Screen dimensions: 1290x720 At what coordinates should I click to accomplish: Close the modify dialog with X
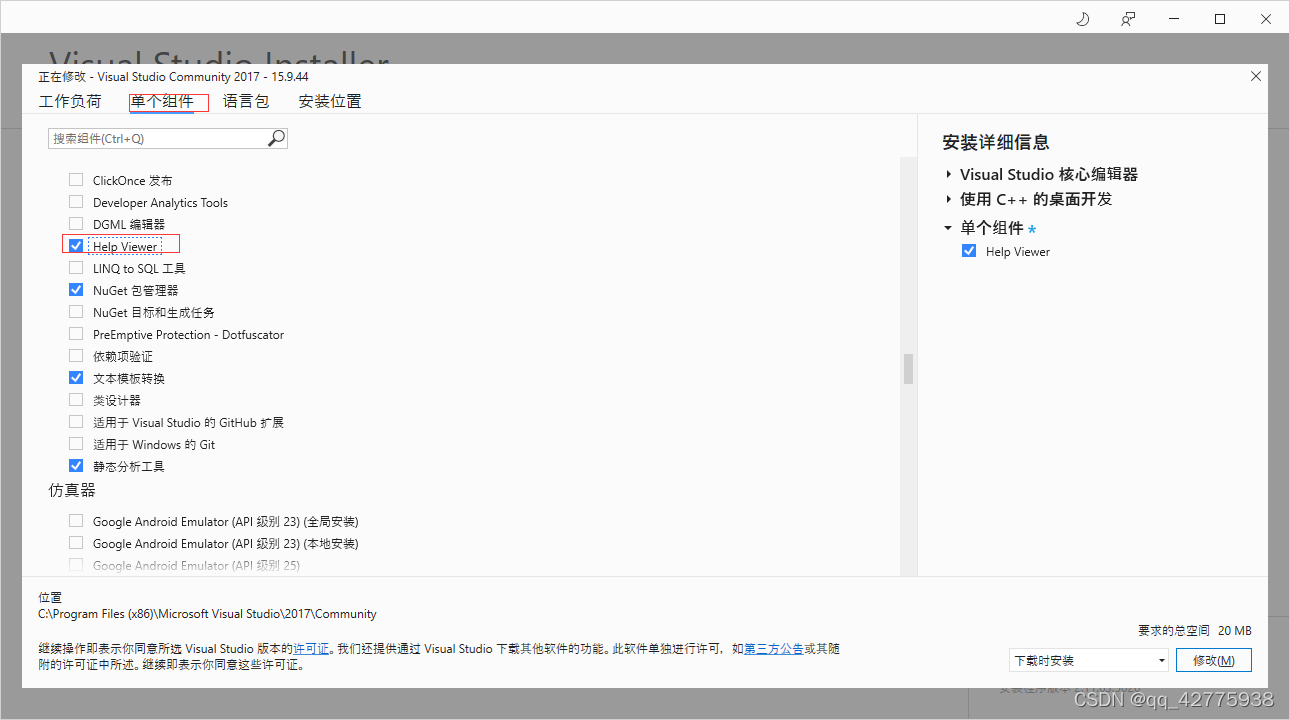[x=1256, y=76]
